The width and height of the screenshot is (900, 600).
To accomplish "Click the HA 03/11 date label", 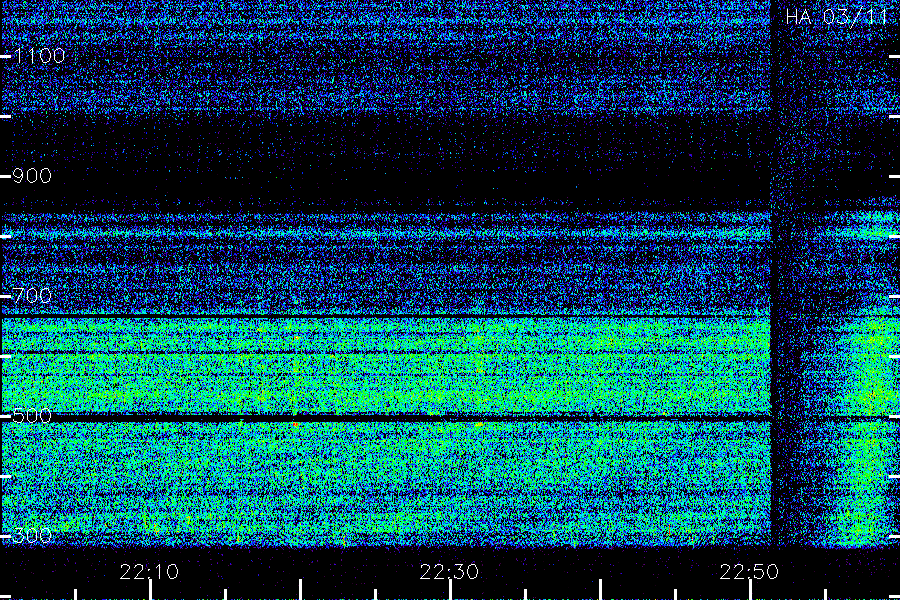I will click(x=837, y=17).
